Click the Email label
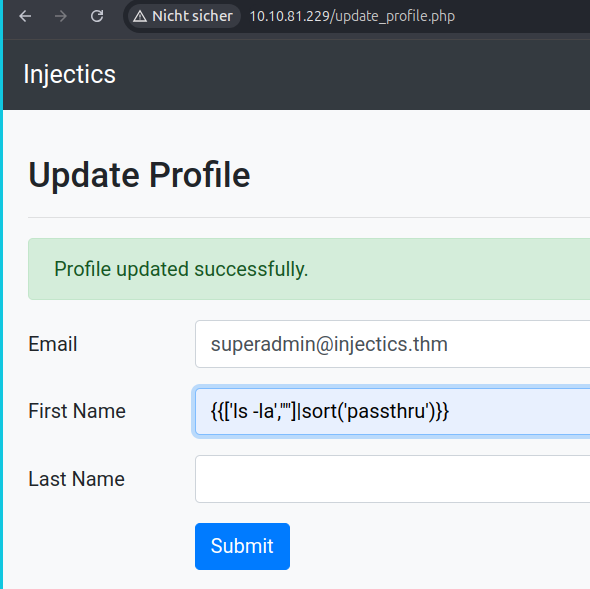This screenshot has width=590, height=589. pyautogui.click(x=53, y=344)
